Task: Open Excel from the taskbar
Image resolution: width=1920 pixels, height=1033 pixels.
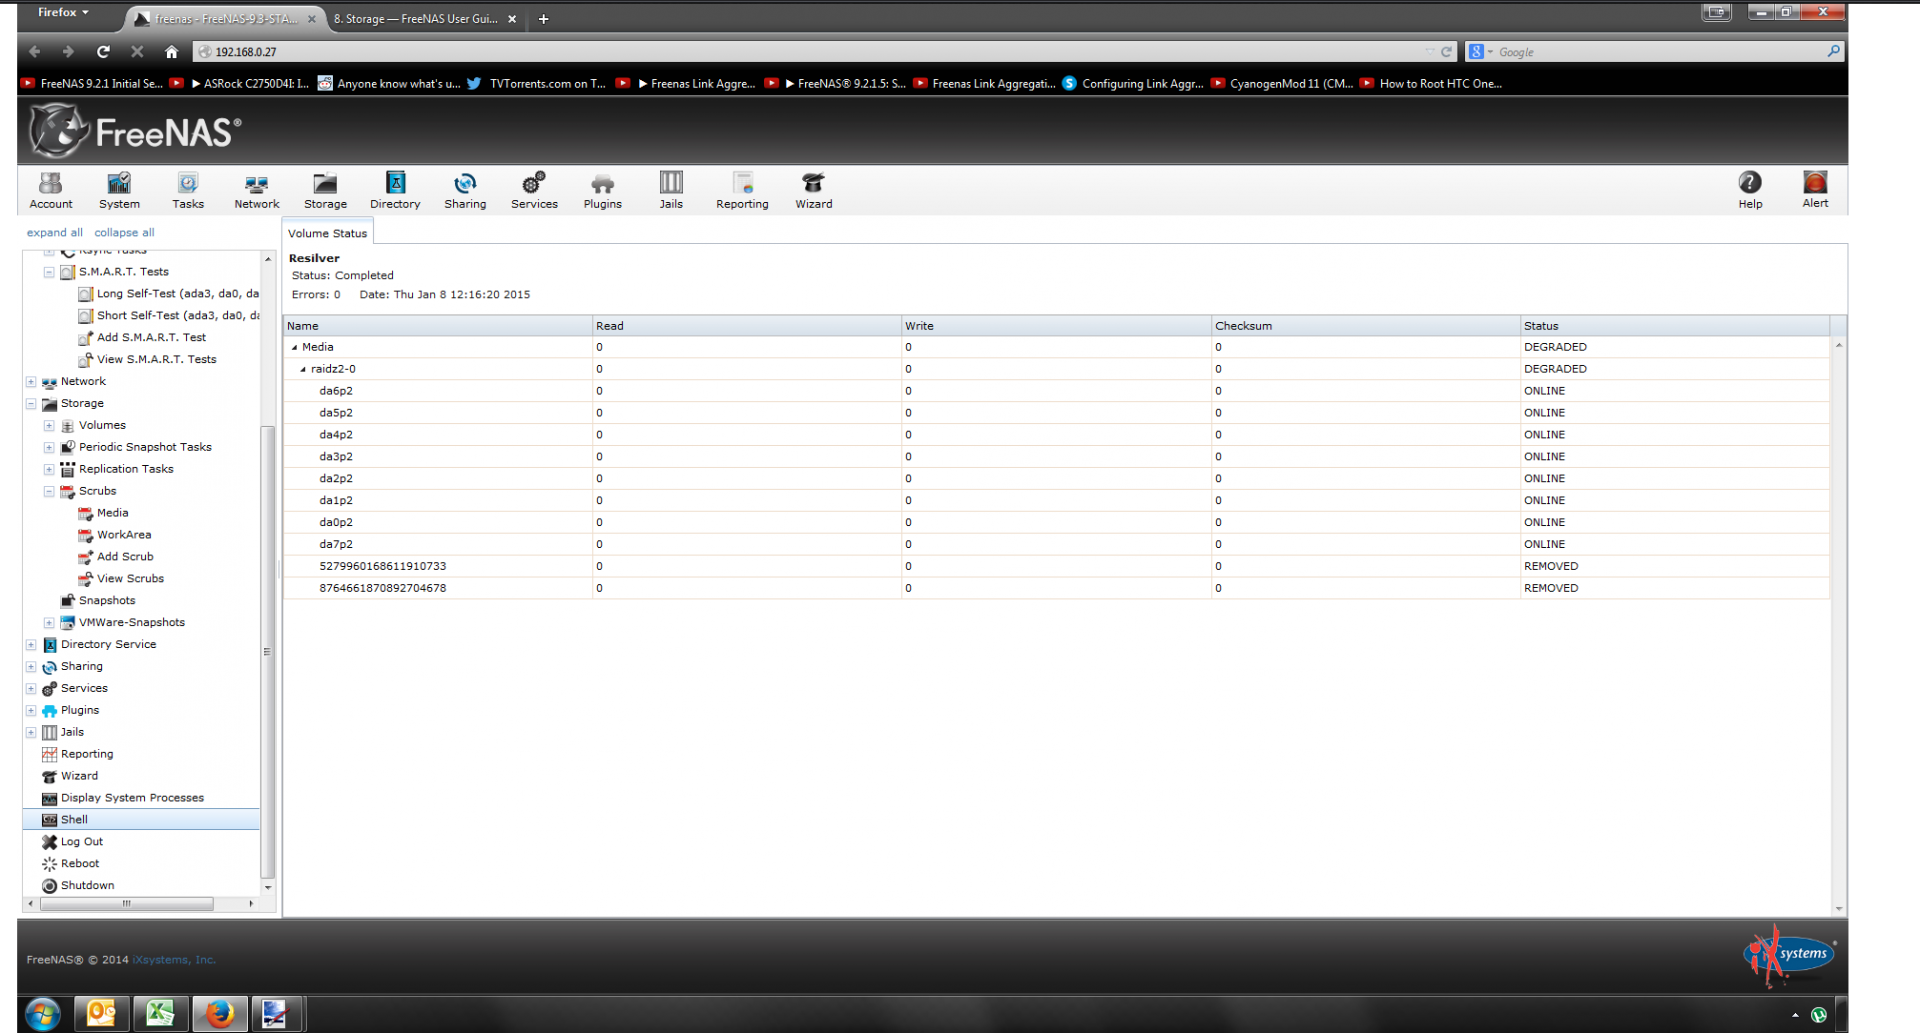Action: pyautogui.click(x=160, y=1014)
